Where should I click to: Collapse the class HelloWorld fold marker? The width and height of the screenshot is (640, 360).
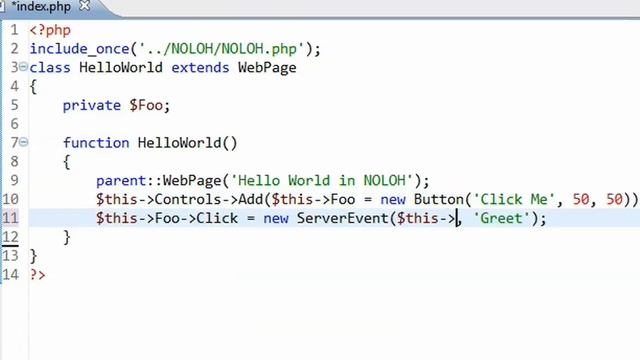(24, 66)
